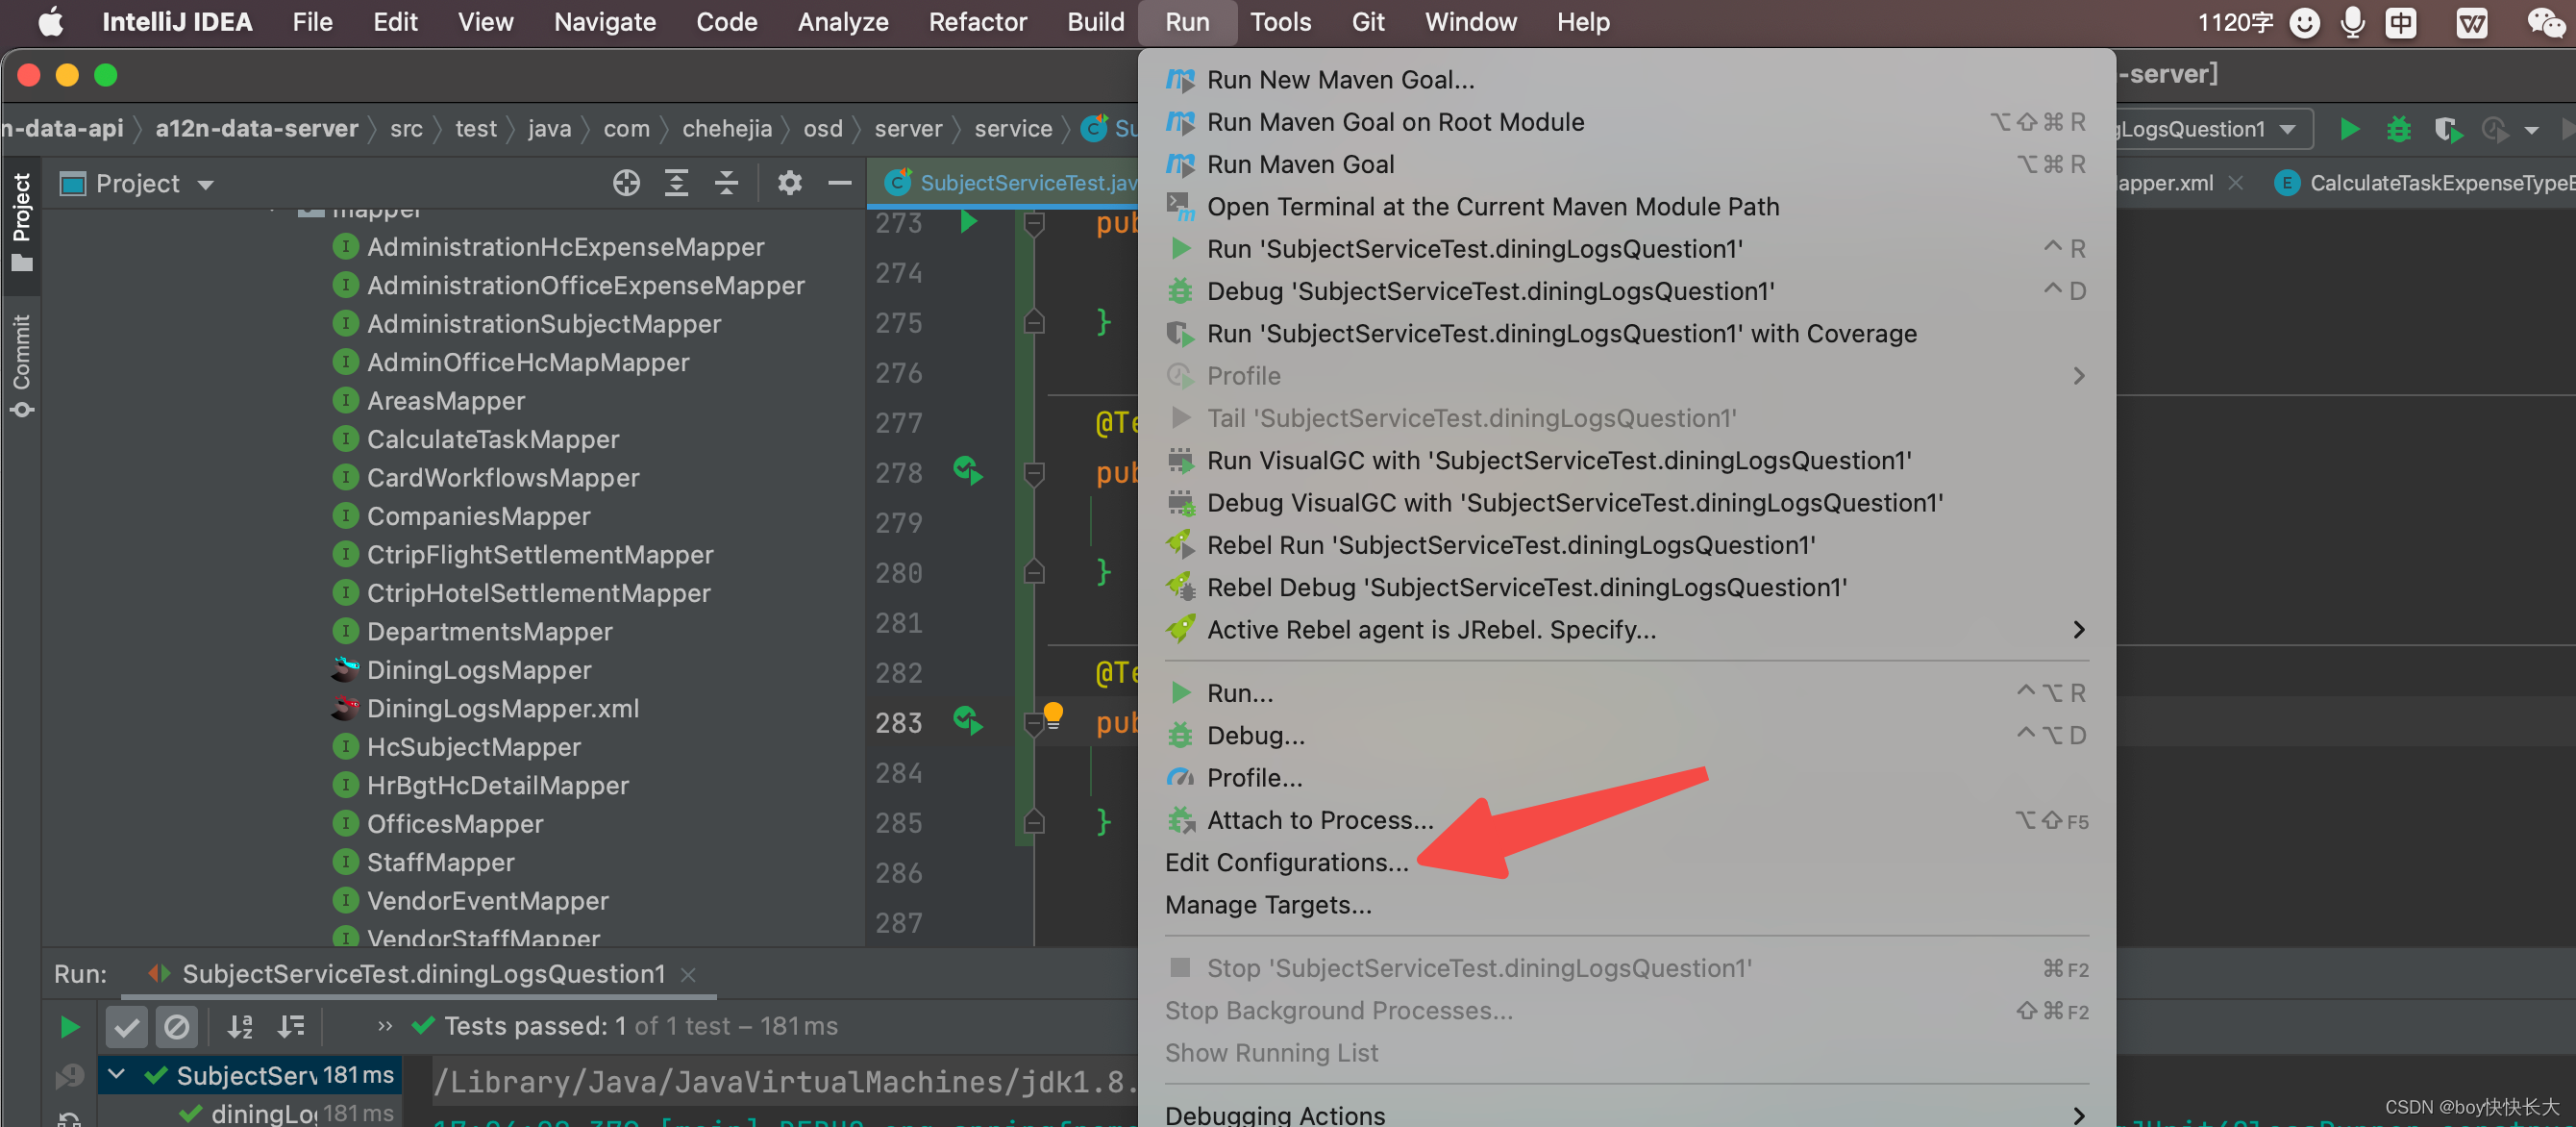Open the Refactor menu
Image resolution: width=2576 pixels, height=1127 pixels.
[x=977, y=22]
